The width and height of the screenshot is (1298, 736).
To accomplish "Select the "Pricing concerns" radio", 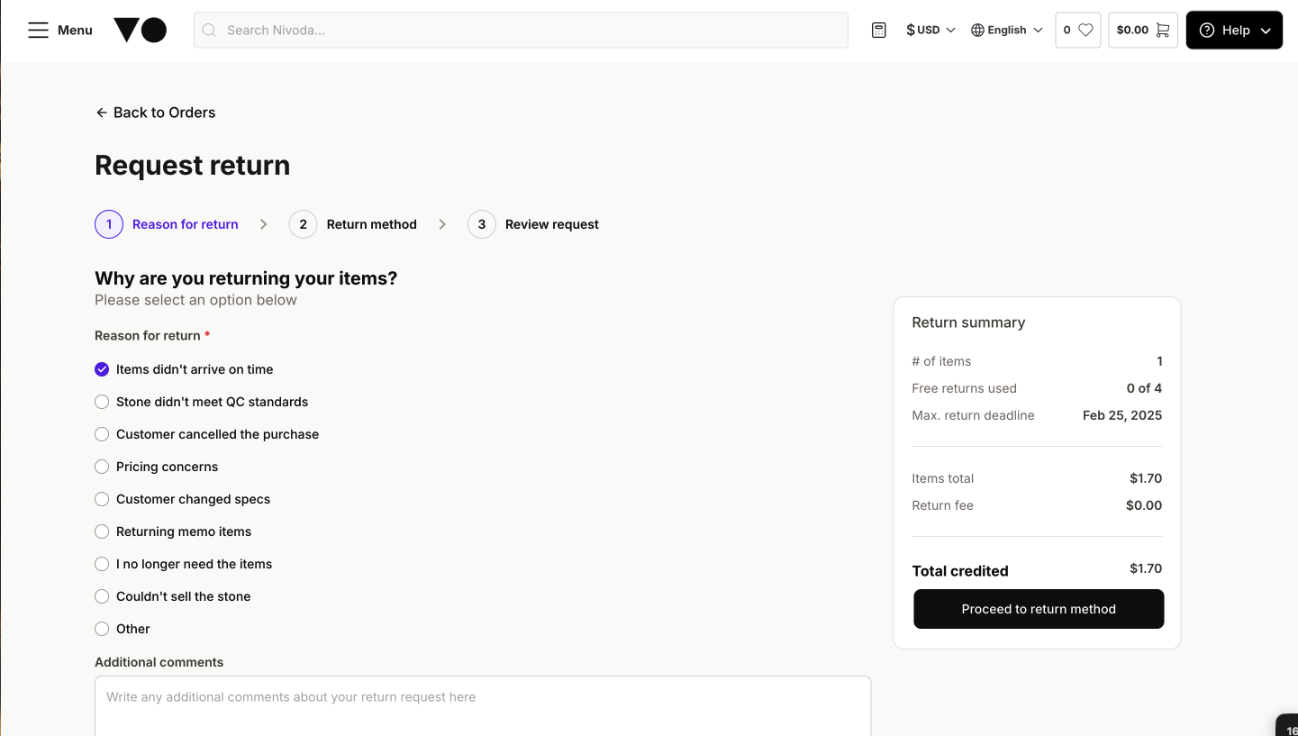I will pyautogui.click(x=102, y=467).
